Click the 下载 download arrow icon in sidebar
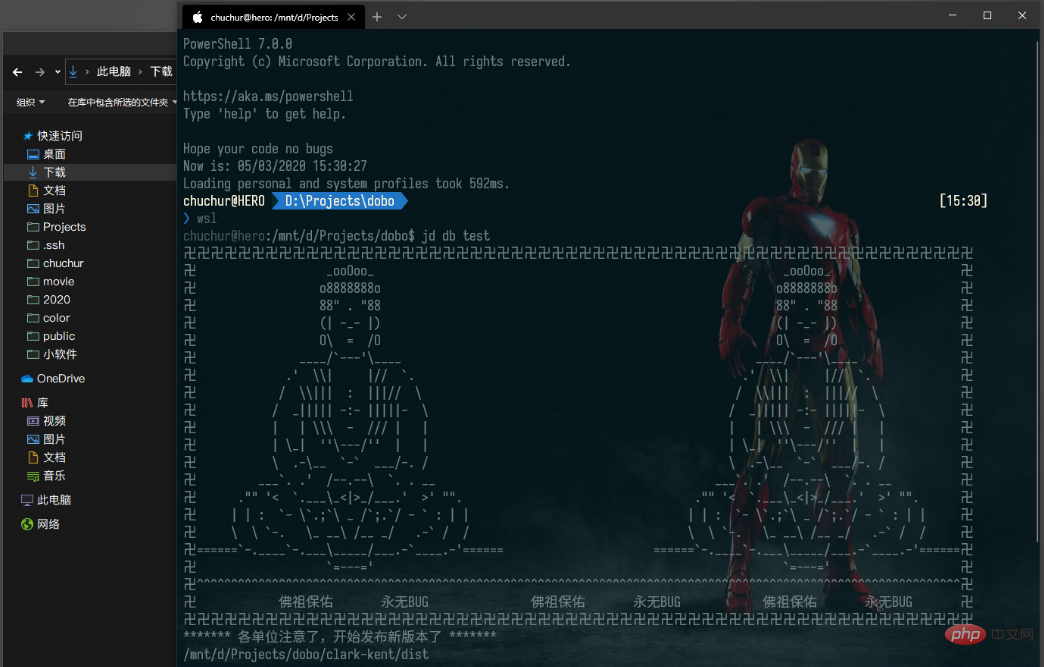The width and height of the screenshot is (1044, 667). pyautogui.click(x=33, y=172)
